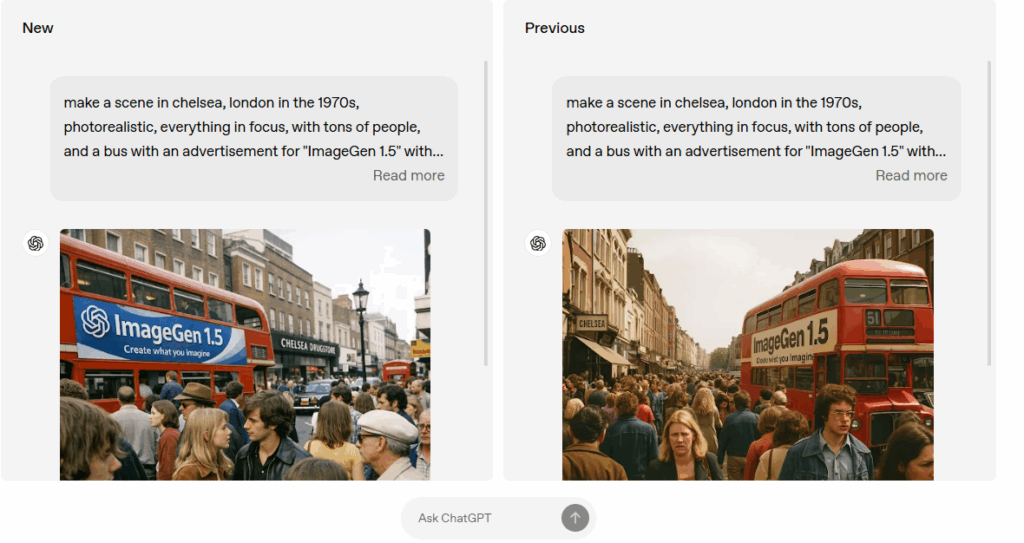The width and height of the screenshot is (1024, 543).
Task: Click the prompt message bubble in New panel
Action: coord(254,139)
